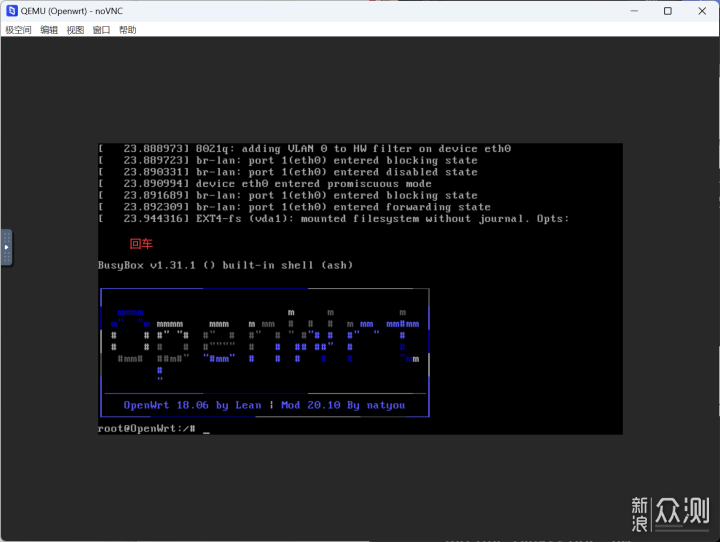Open the 极空间 menu
Screen dimensions: 720x542
[x=18, y=30]
